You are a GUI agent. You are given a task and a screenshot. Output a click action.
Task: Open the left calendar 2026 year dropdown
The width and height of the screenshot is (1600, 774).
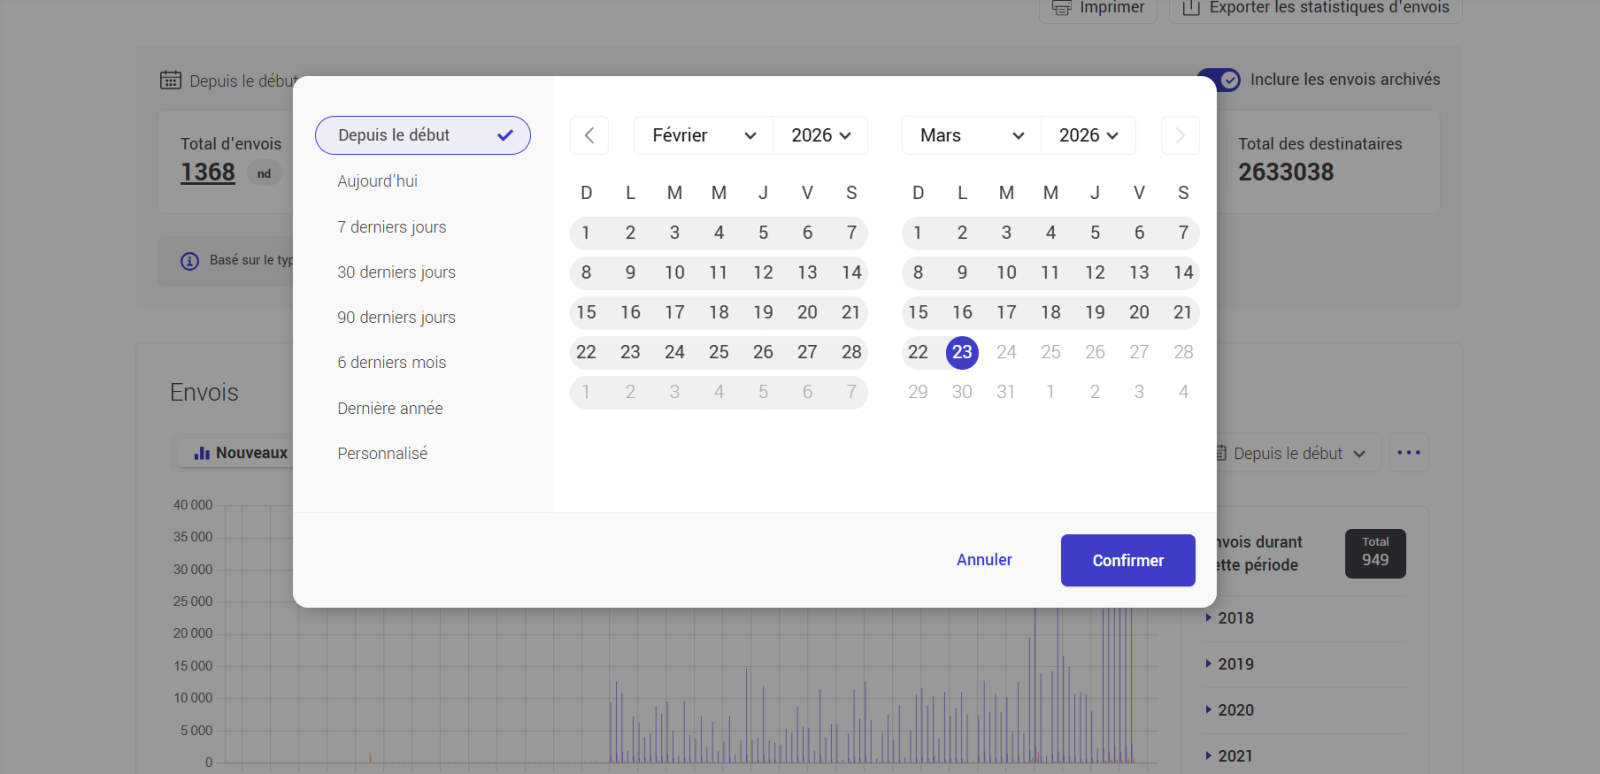click(x=820, y=136)
